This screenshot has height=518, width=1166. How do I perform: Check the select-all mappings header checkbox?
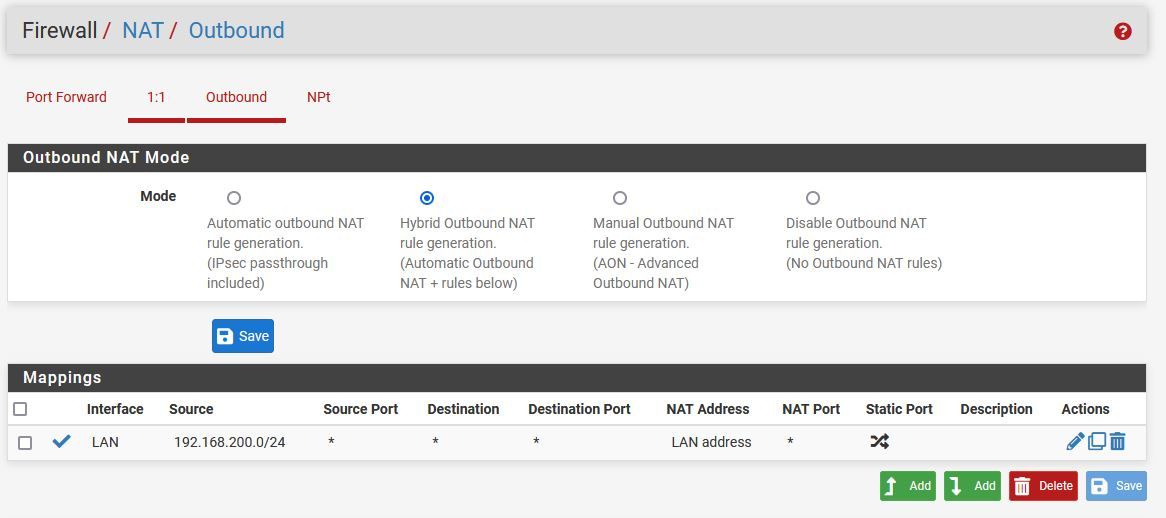[20, 409]
